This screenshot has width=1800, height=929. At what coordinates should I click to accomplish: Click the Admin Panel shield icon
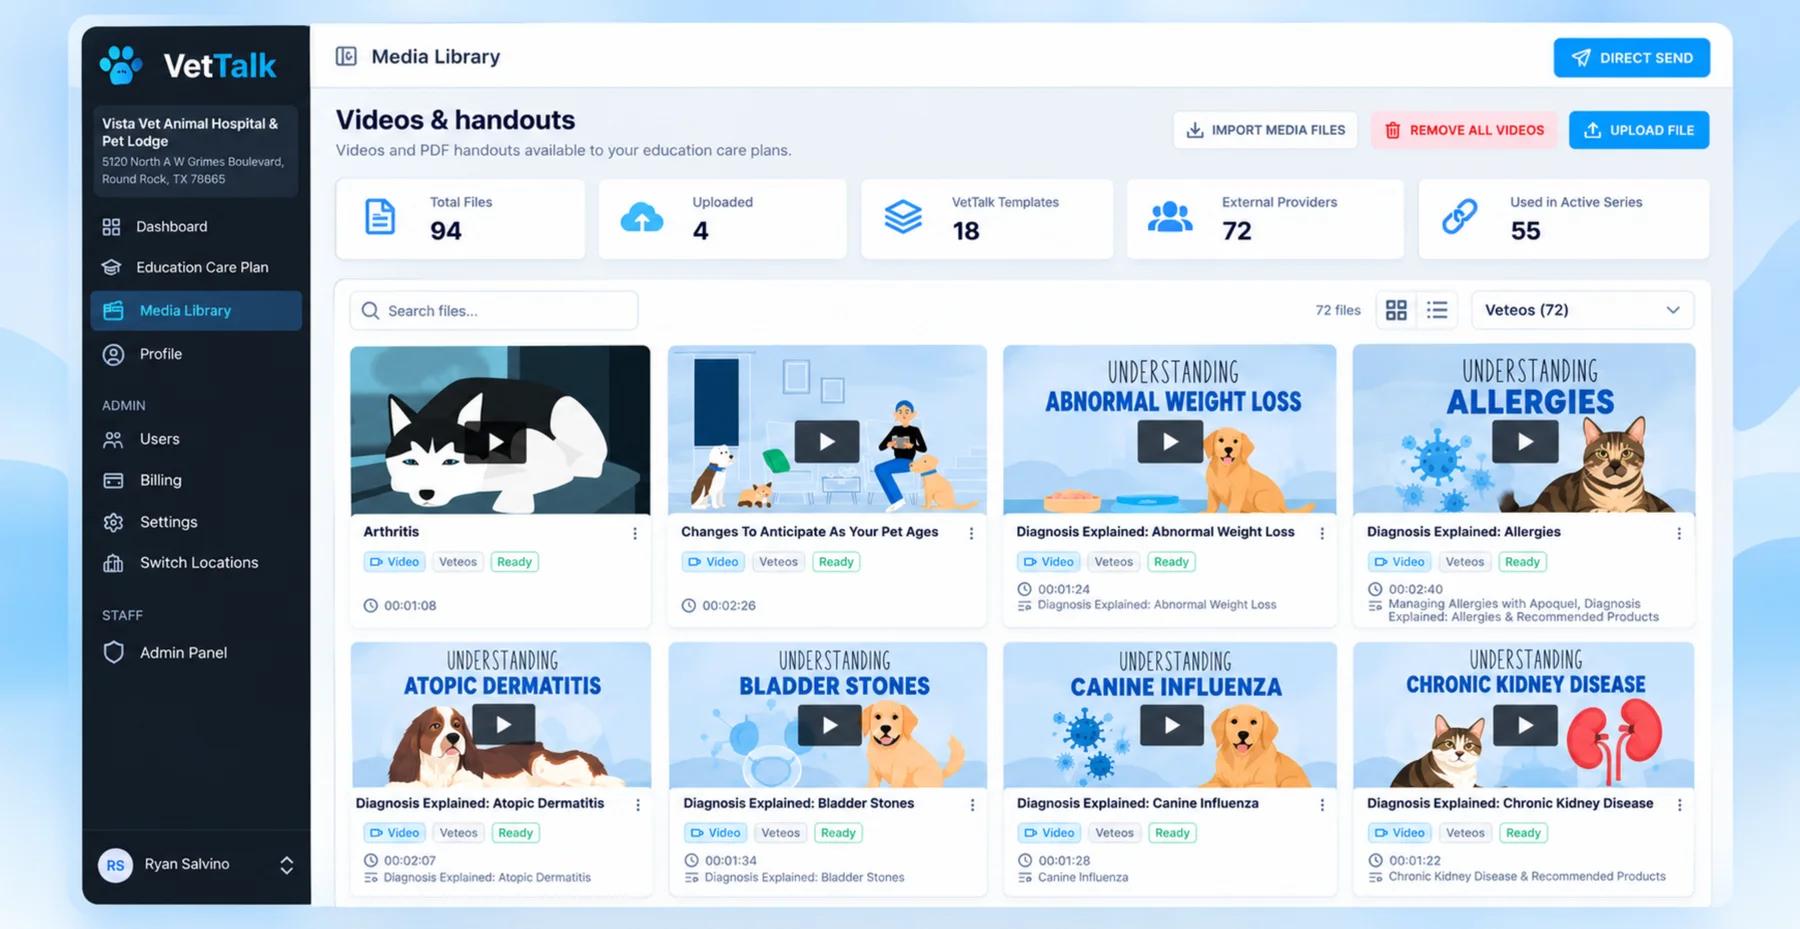tap(114, 652)
